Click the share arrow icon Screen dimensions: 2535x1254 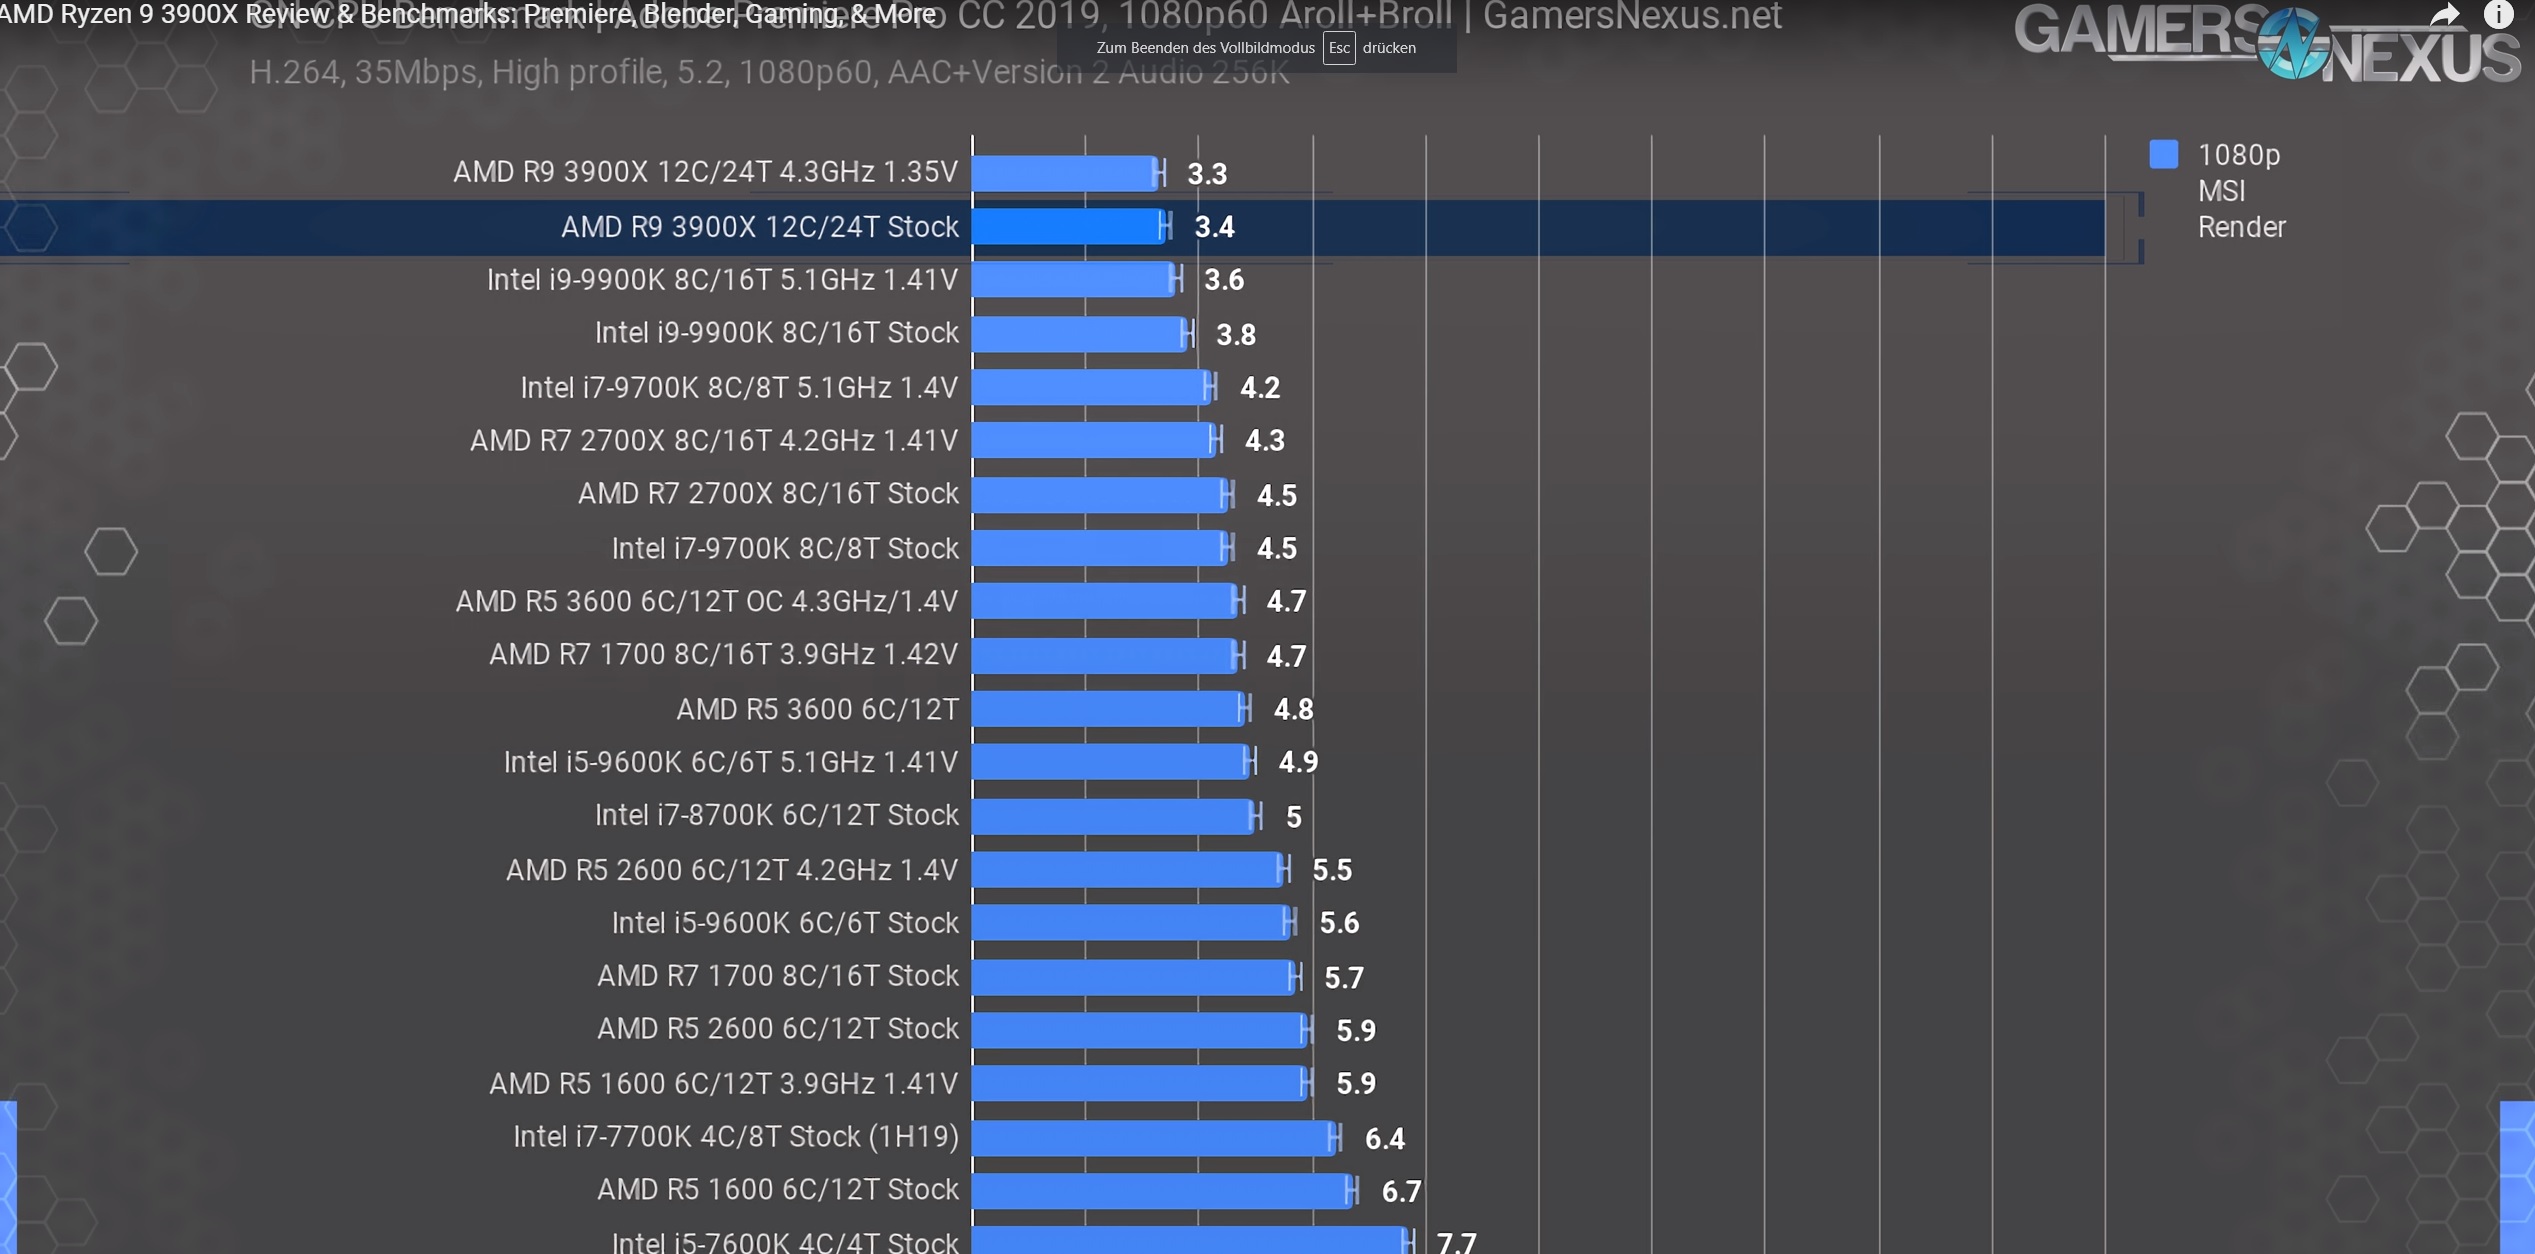2444,15
